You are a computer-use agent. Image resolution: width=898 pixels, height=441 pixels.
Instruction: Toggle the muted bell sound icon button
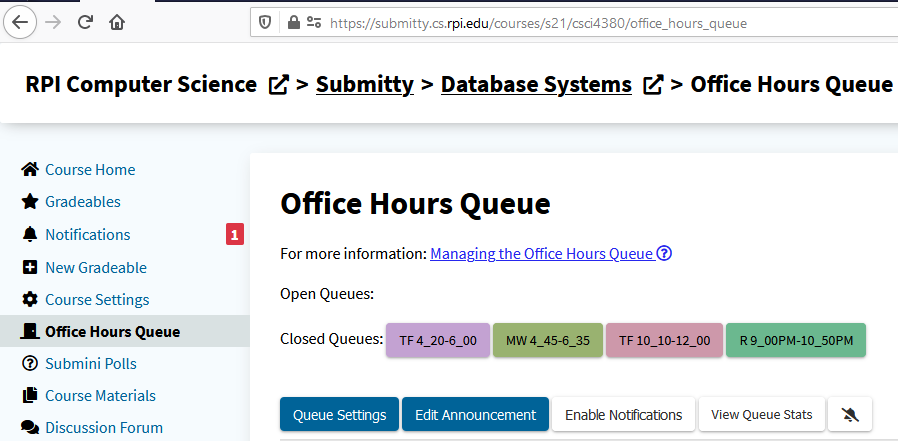click(850, 415)
